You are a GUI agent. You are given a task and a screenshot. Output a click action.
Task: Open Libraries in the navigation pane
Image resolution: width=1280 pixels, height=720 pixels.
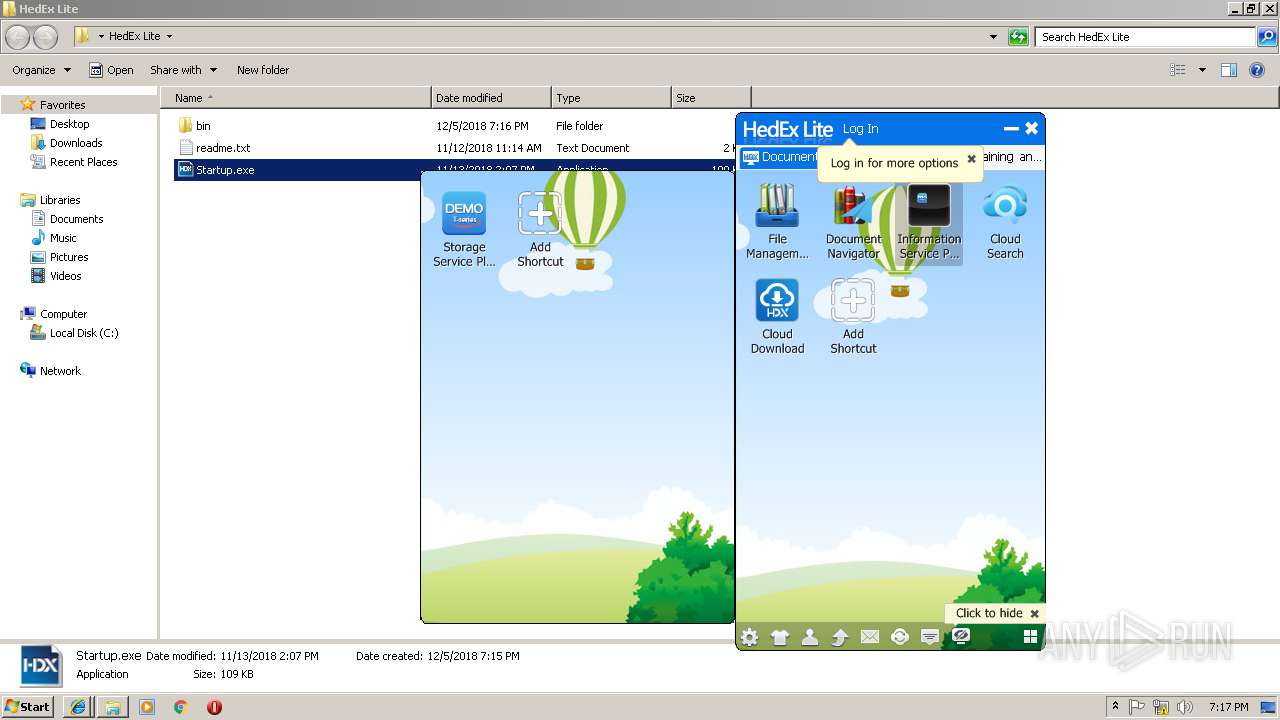60,200
